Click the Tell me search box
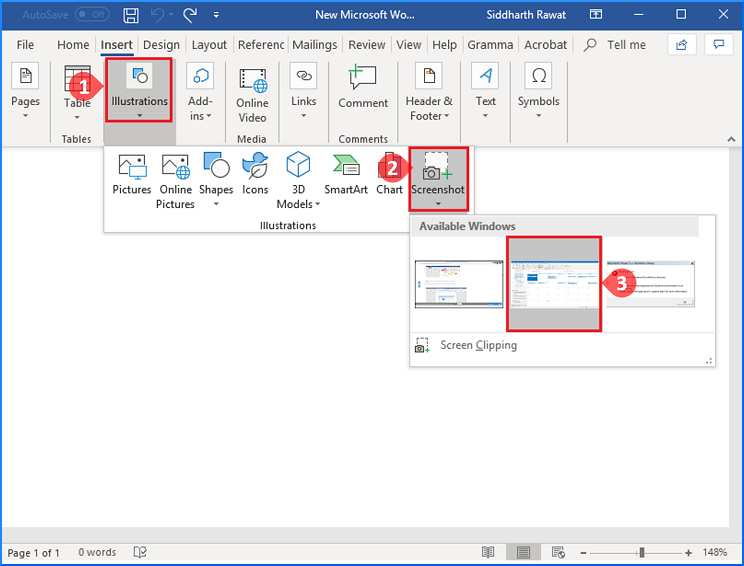The image size is (744, 566). [x=615, y=45]
